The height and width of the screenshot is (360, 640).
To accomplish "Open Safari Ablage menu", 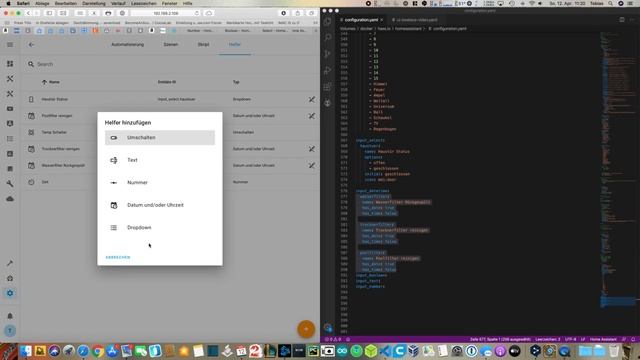I will [x=42, y=3].
